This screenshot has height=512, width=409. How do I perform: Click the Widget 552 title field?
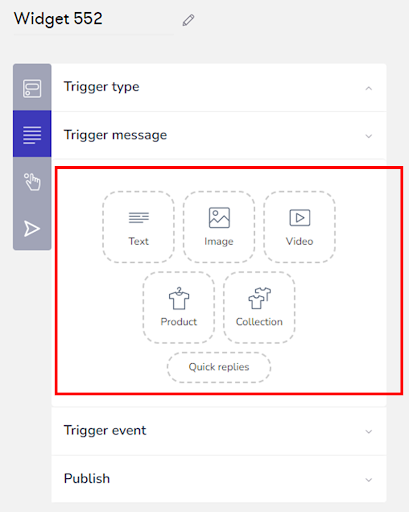click(x=93, y=20)
